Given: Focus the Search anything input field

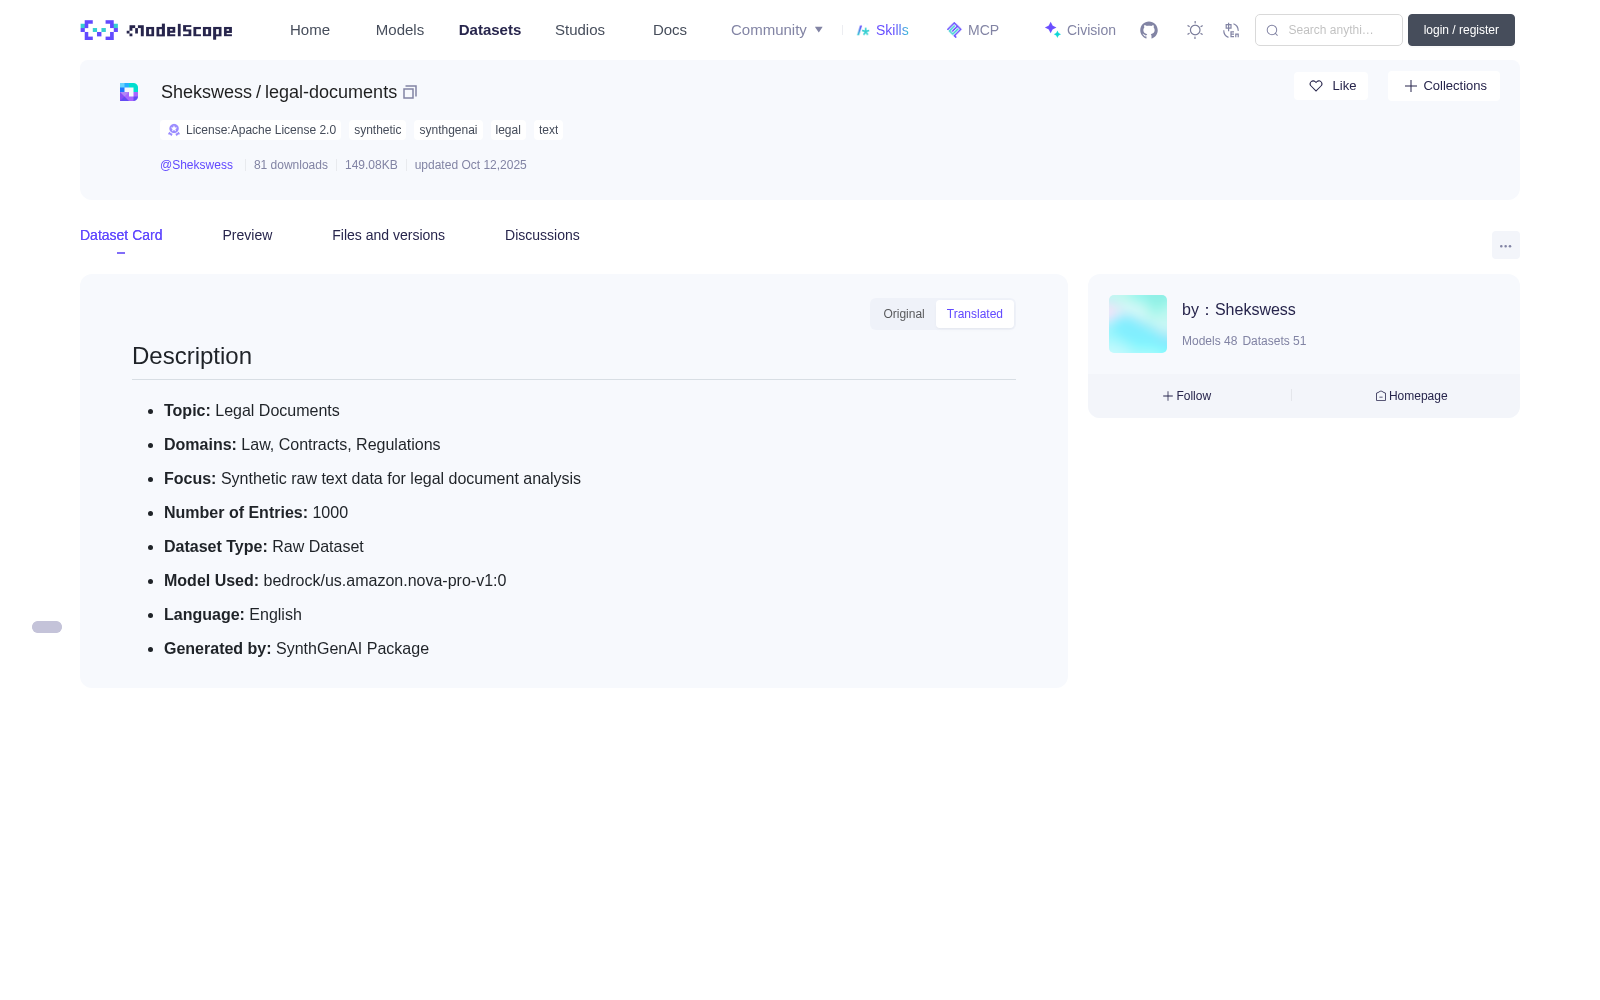Looking at the screenshot, I should pyautogui.click(x=1329, y=30).
